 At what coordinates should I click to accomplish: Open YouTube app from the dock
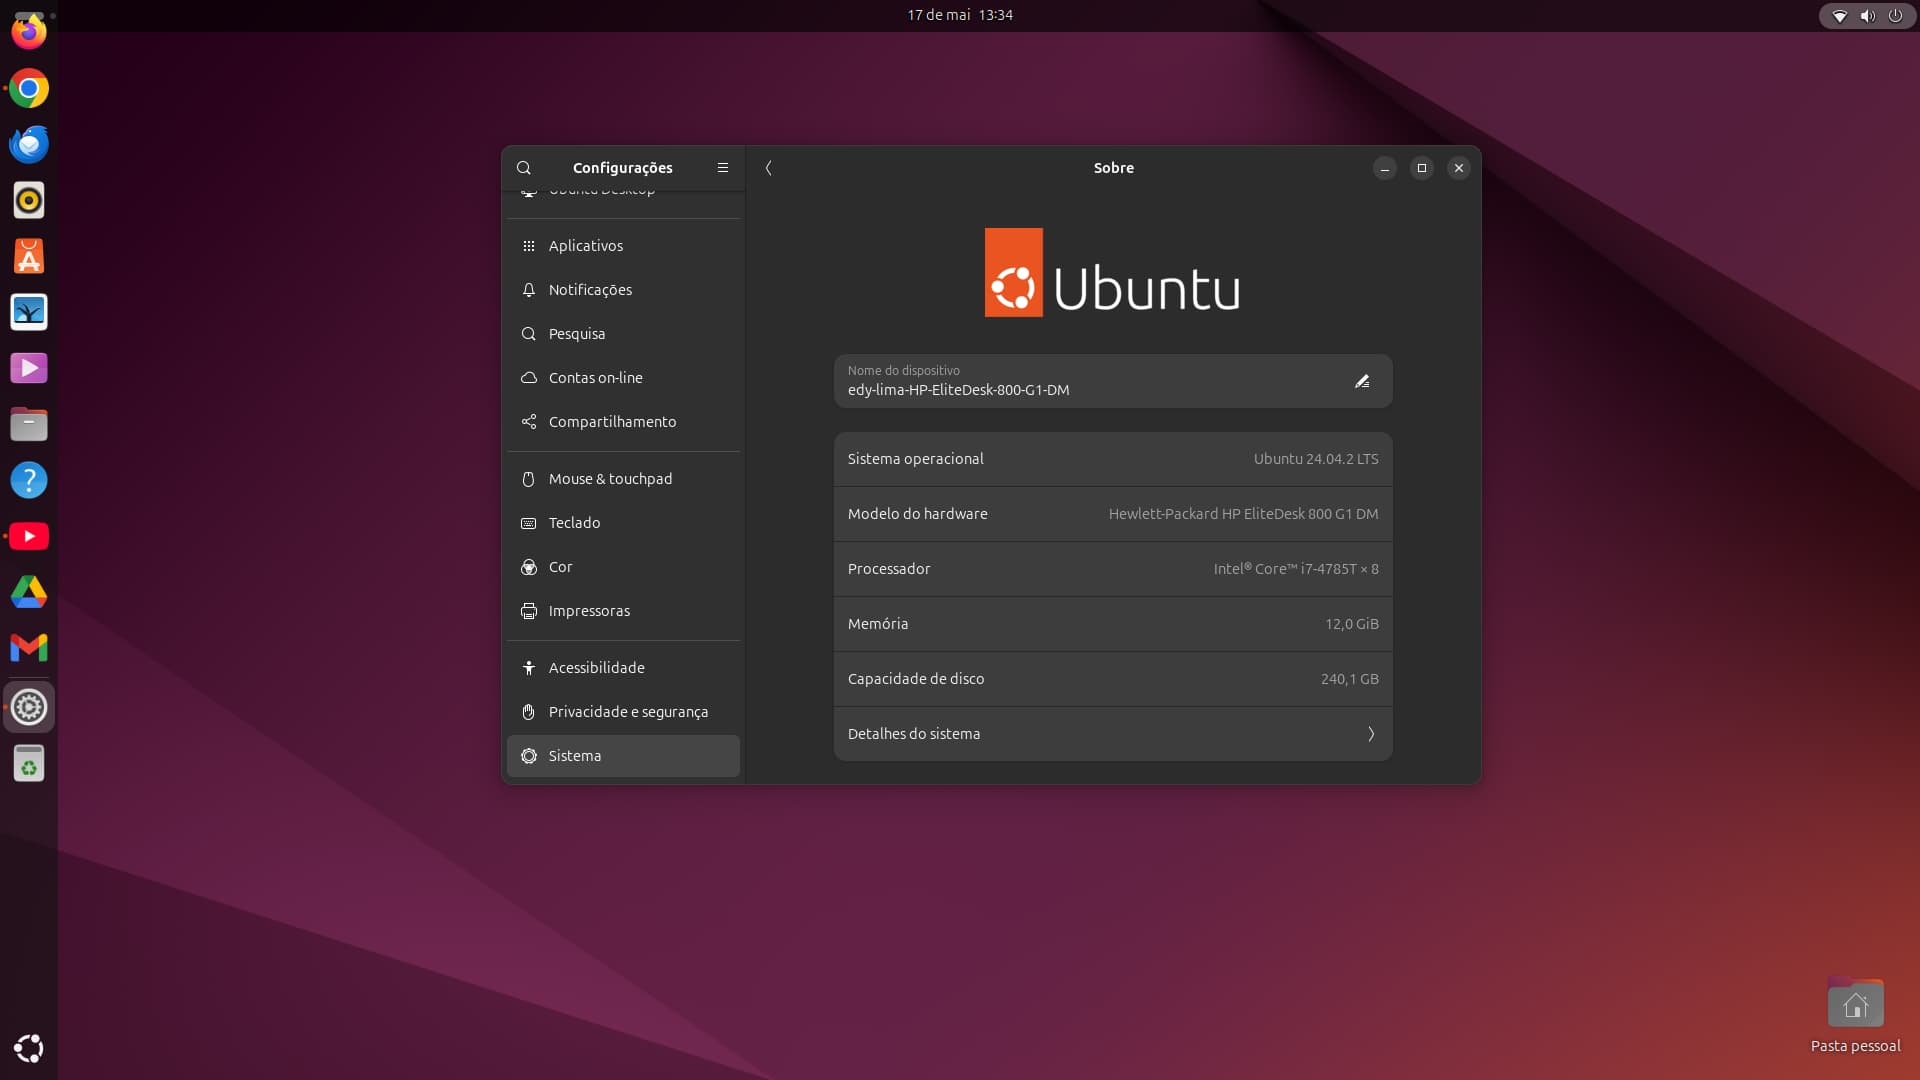pyautogui.click(x=29, y=537)
